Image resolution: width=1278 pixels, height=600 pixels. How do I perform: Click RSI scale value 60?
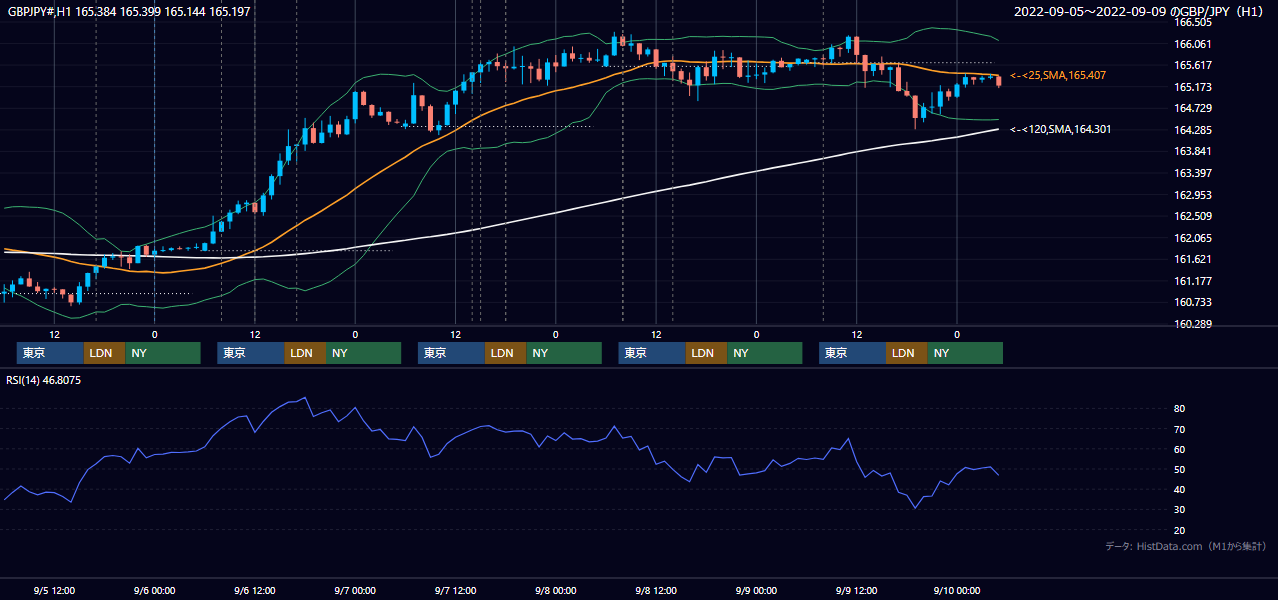click(x=1180, y=449)
